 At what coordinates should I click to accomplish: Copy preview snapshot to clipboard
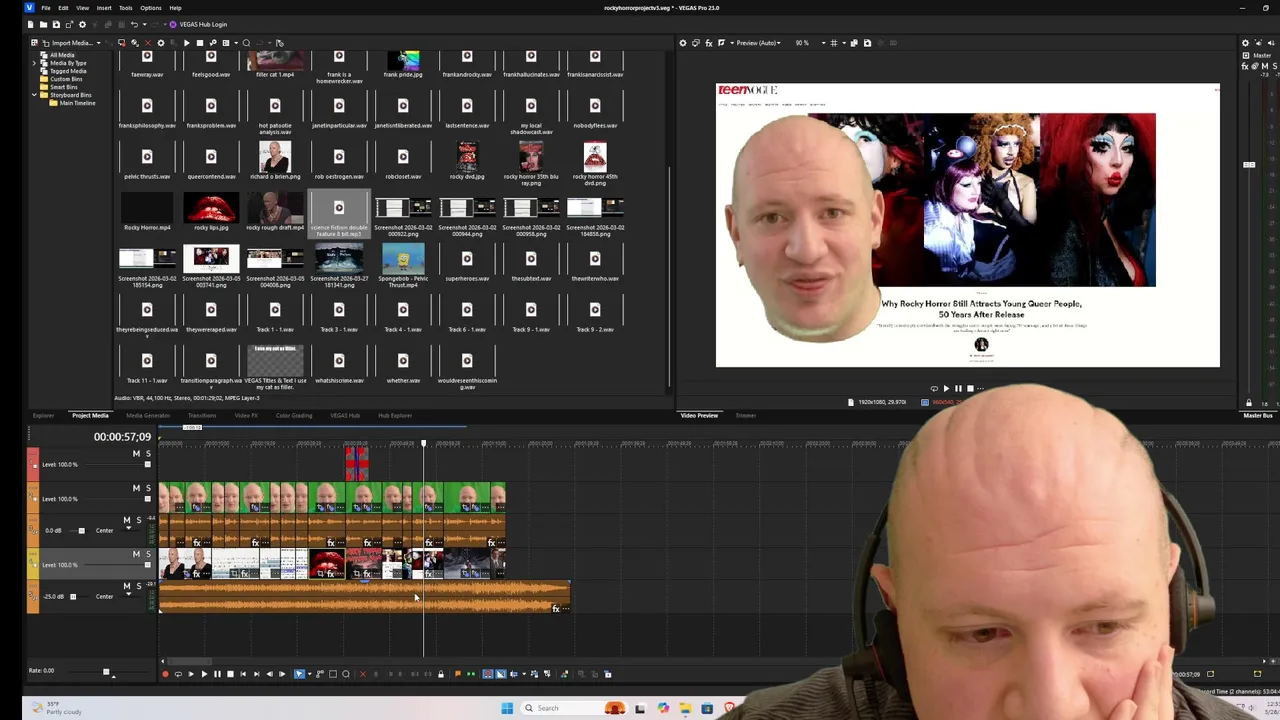(854, 43)
